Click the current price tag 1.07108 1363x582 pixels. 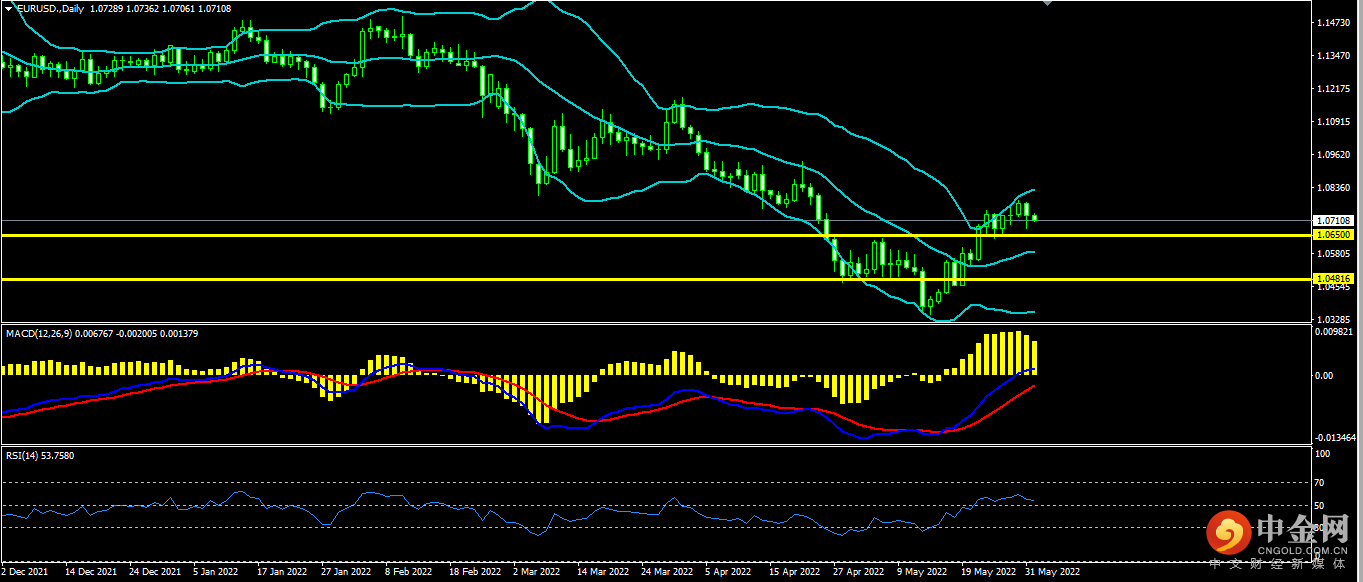click(1333, 220)
